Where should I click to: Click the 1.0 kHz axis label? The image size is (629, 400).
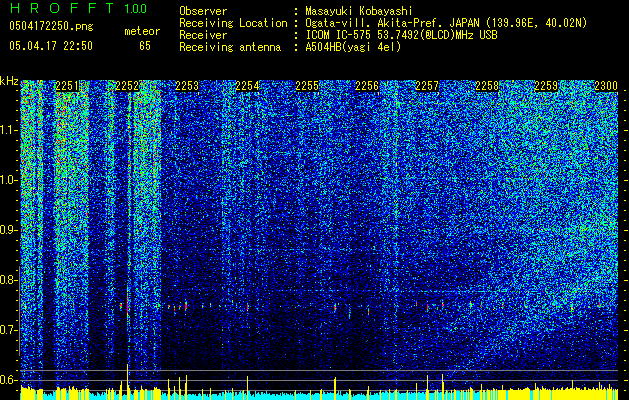pyautogui.click(x=9, y=180)
